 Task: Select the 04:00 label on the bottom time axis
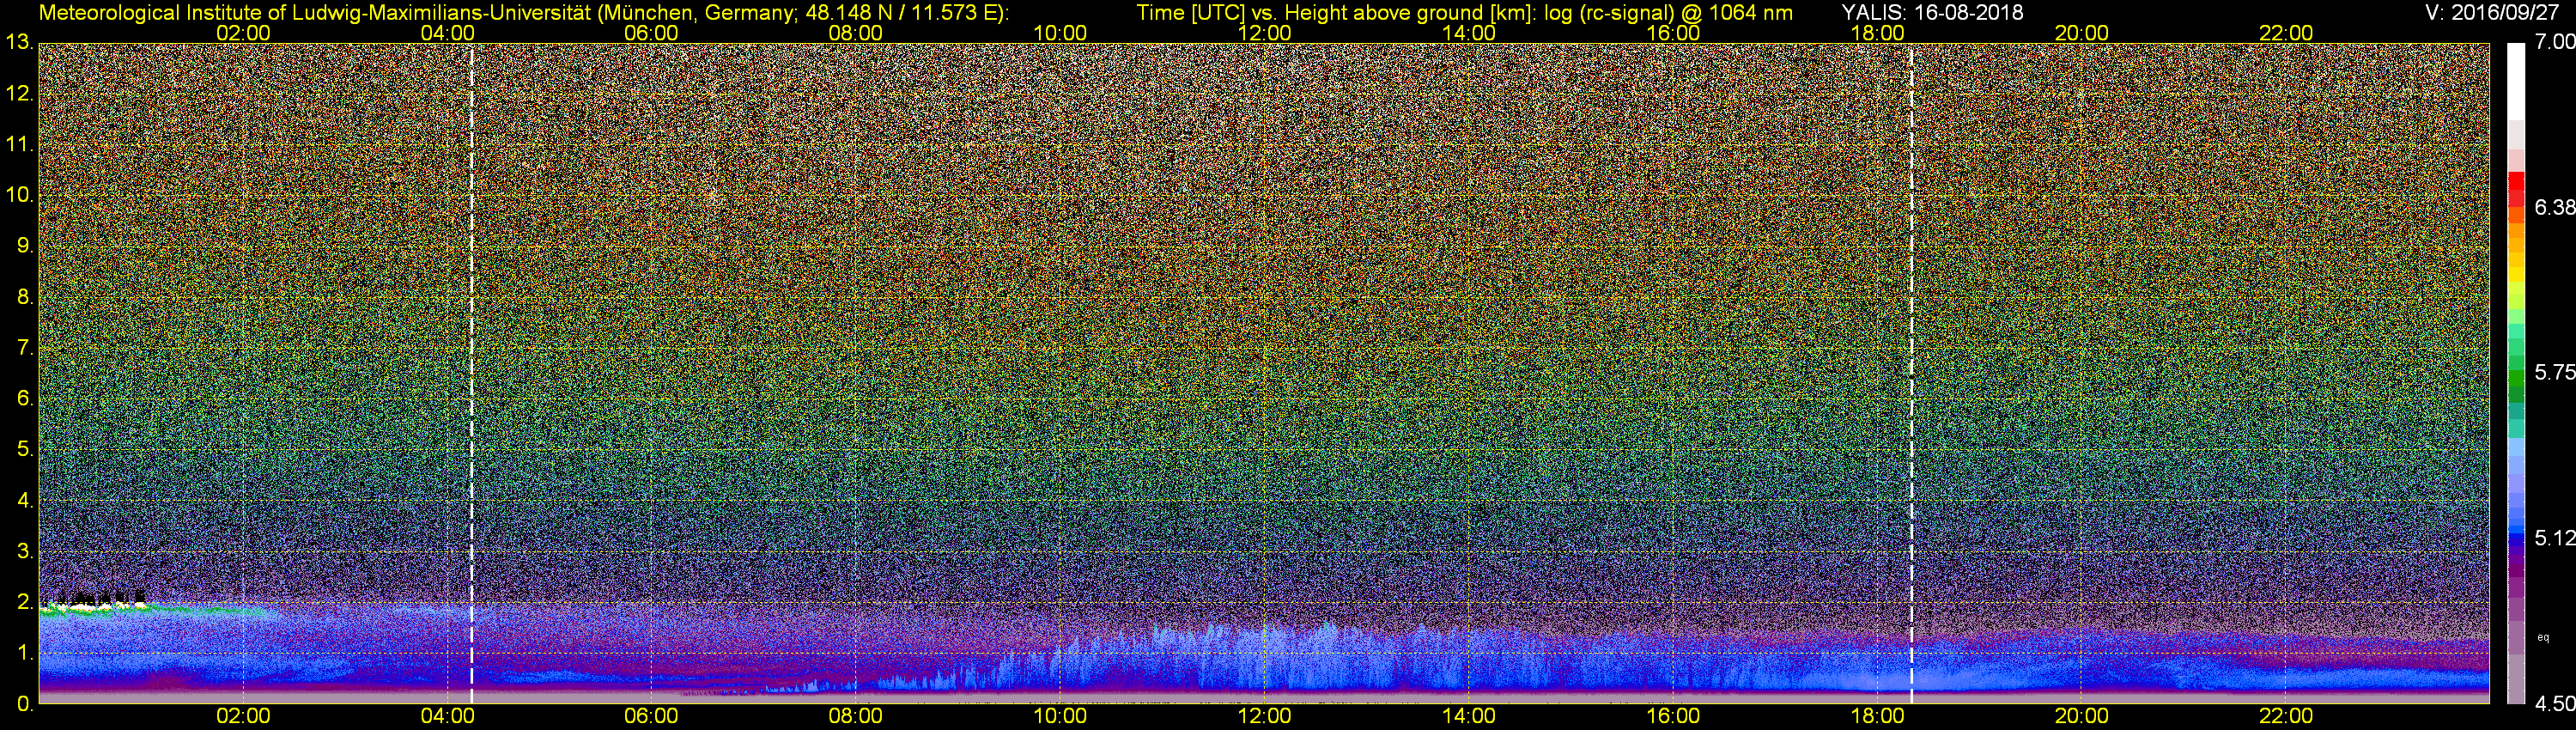(x=447, y=717)
